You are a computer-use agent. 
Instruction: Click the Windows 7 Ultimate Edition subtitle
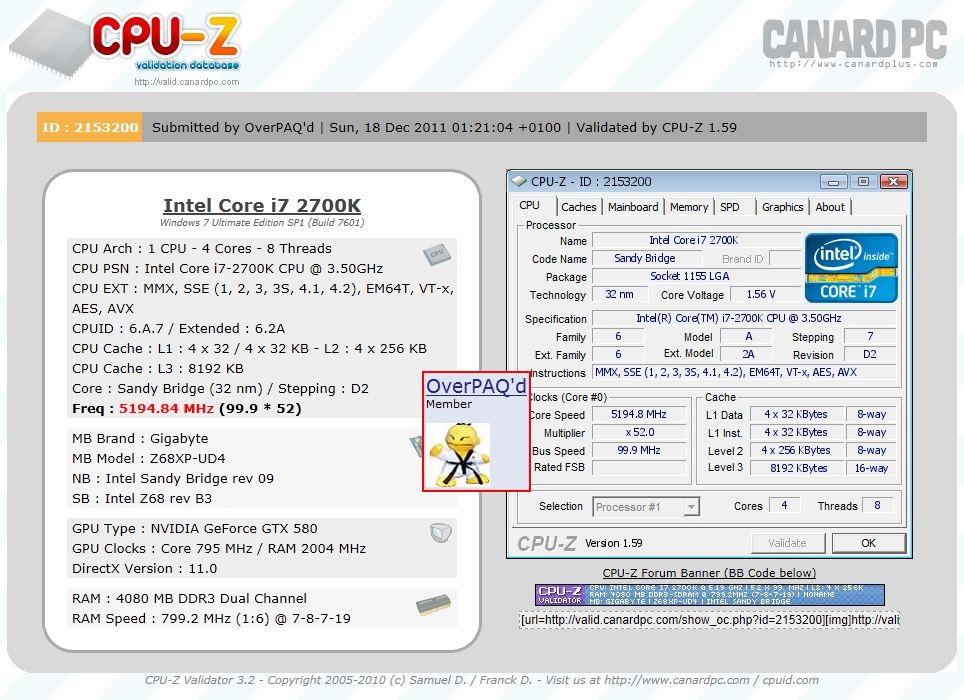click(x=262, y=222)
